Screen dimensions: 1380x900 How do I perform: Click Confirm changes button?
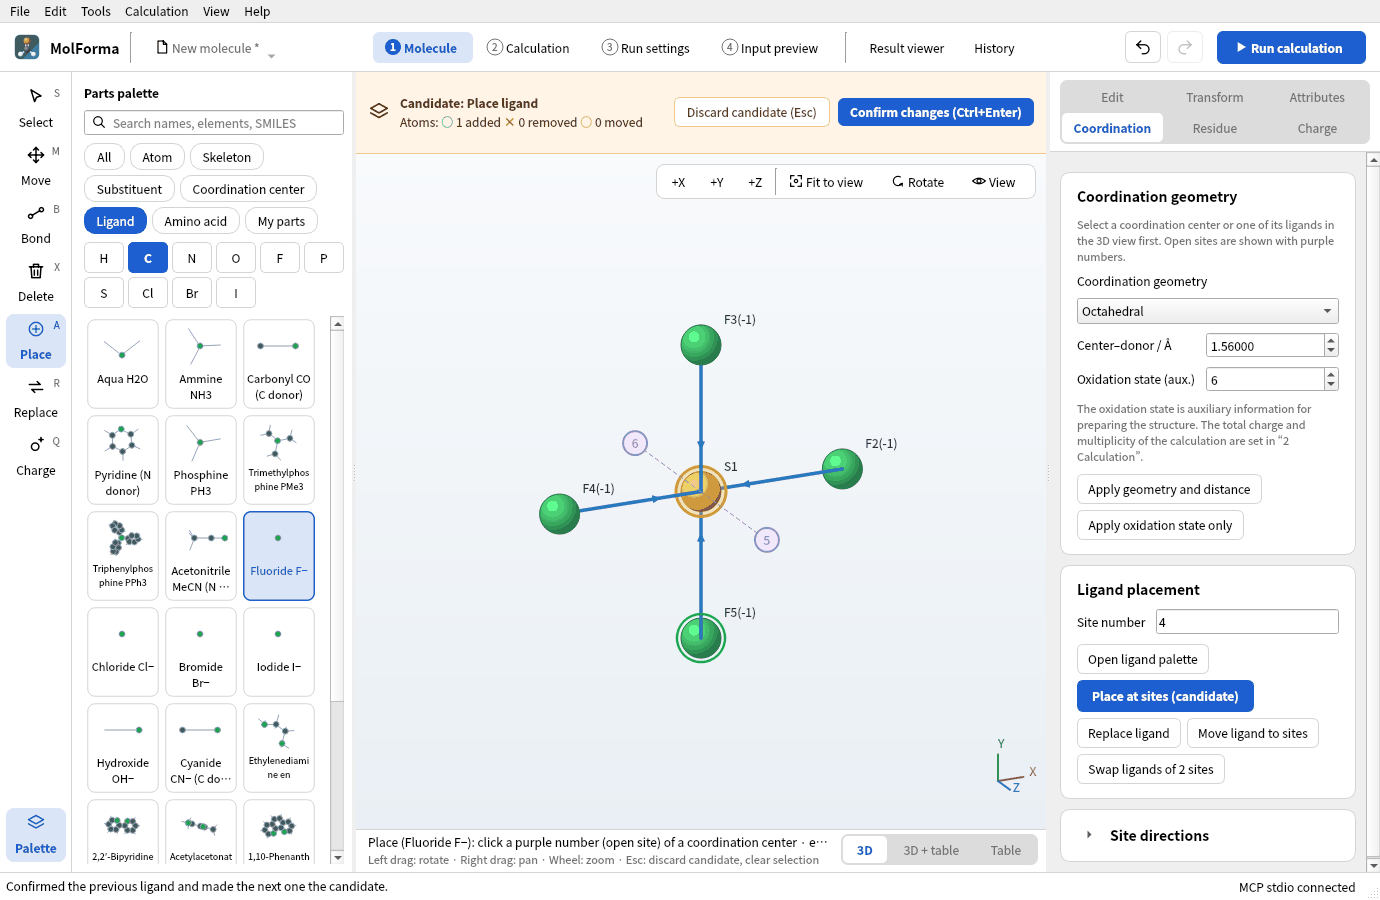pos(936,112)
